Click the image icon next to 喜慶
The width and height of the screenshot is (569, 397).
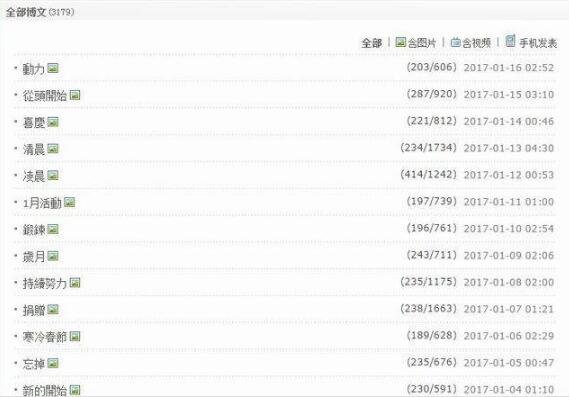(53, 122)
